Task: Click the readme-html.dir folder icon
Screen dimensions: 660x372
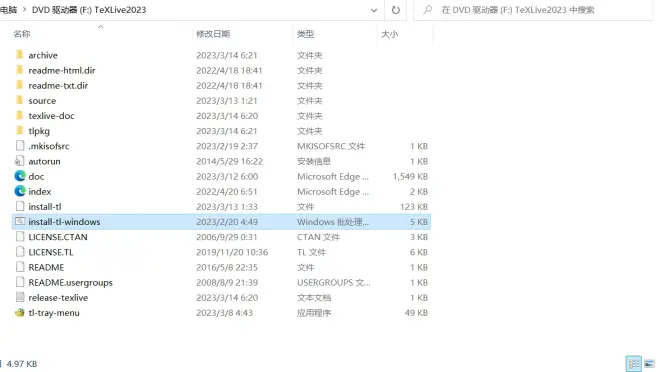Action: (x=19, y=70)
